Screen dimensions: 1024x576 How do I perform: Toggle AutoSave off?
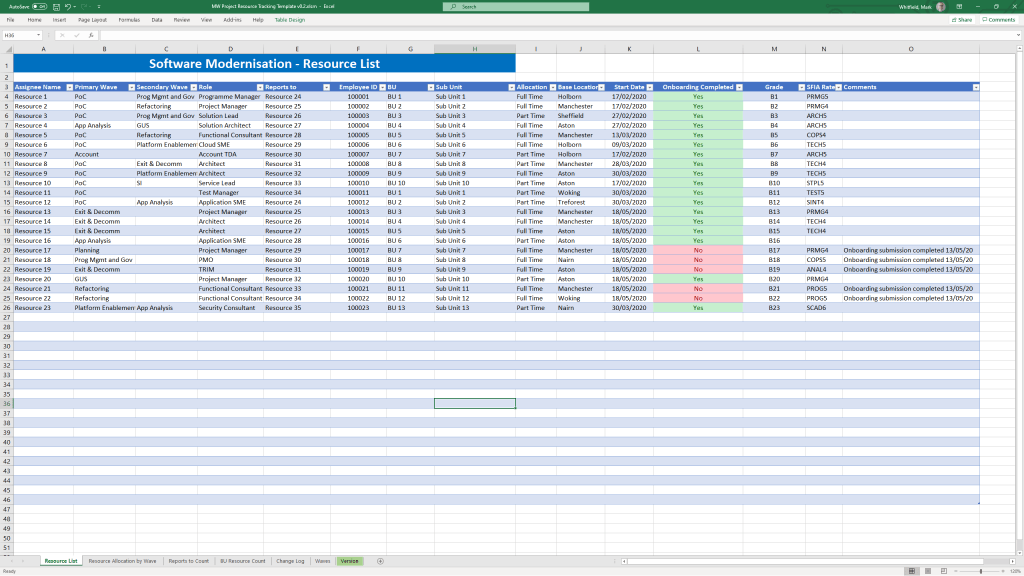[39, 6]
